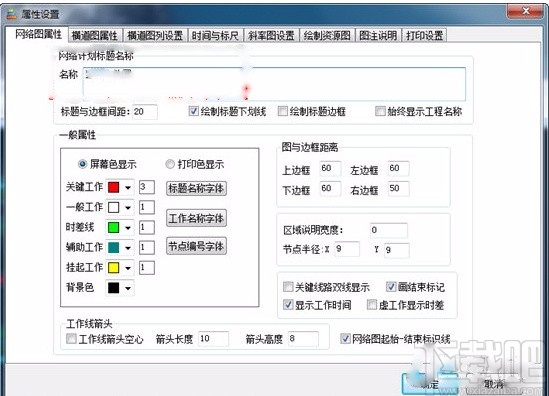Screen dimensions: 549x396
Task: Enable the 绘制标题边框 checkbox
Action: point(283,111)
